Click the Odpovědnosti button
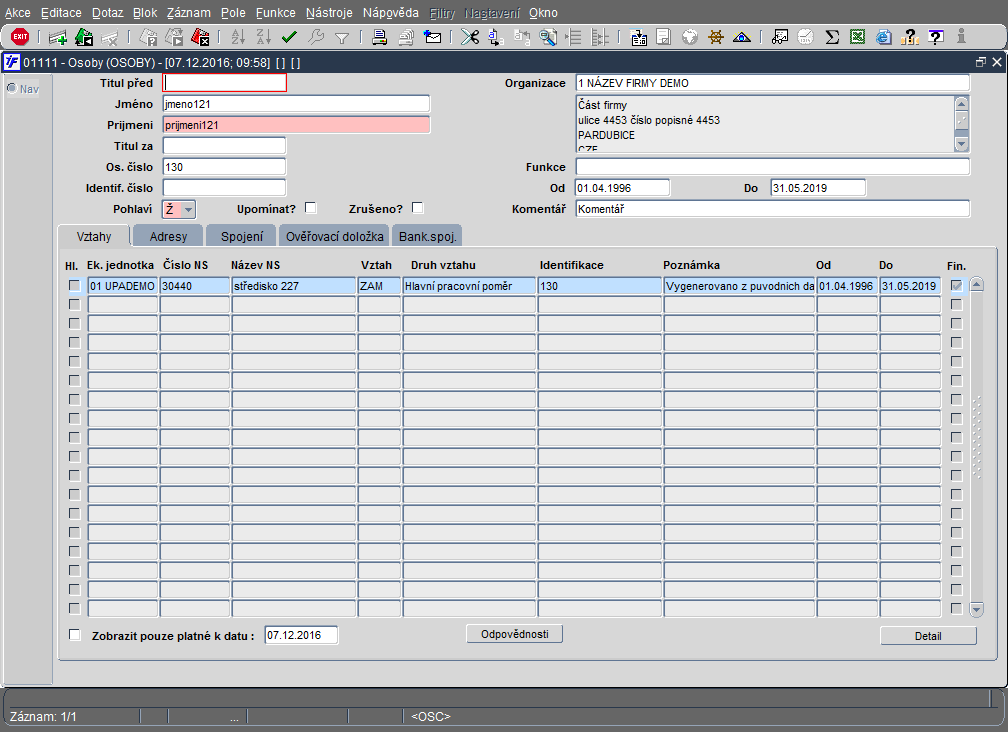 point(514,634)
